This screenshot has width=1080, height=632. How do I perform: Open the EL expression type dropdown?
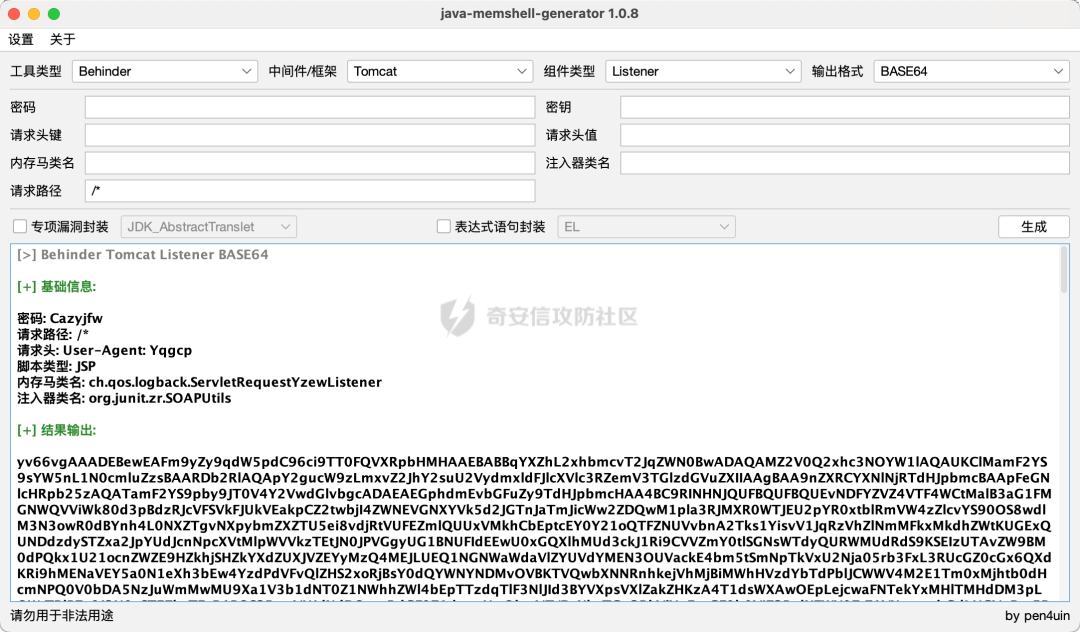point(646,227)
